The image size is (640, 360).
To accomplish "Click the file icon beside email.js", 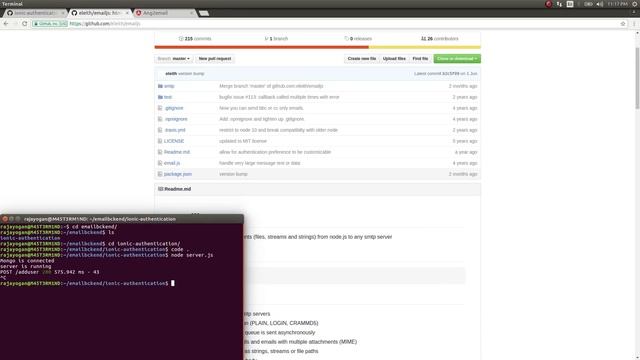I will point(160,163).
